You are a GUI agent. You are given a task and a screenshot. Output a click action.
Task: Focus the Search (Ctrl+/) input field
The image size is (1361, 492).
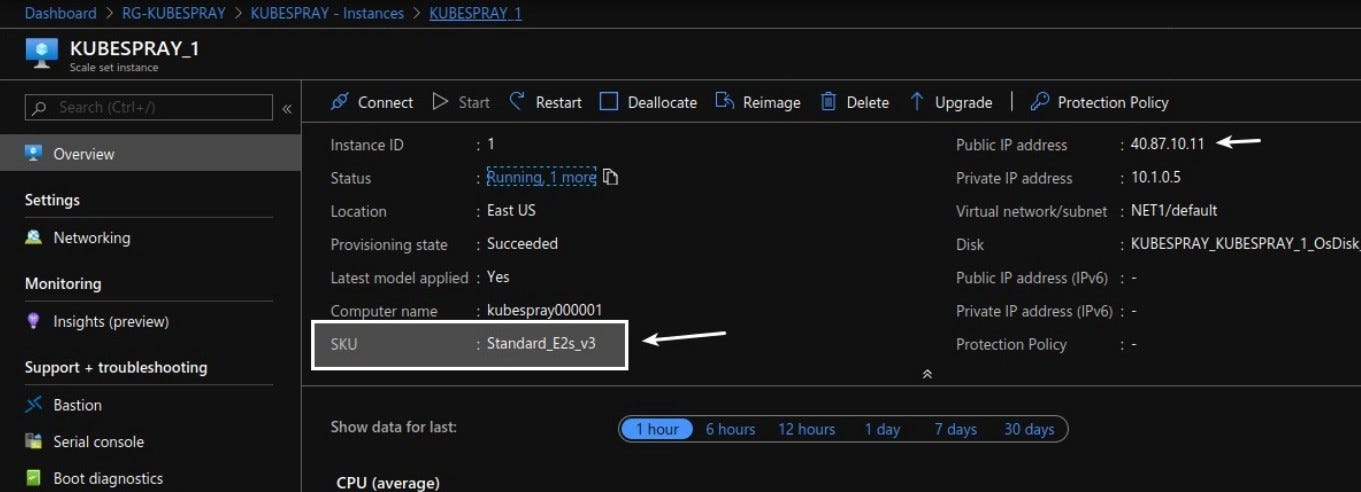[148, 107]
